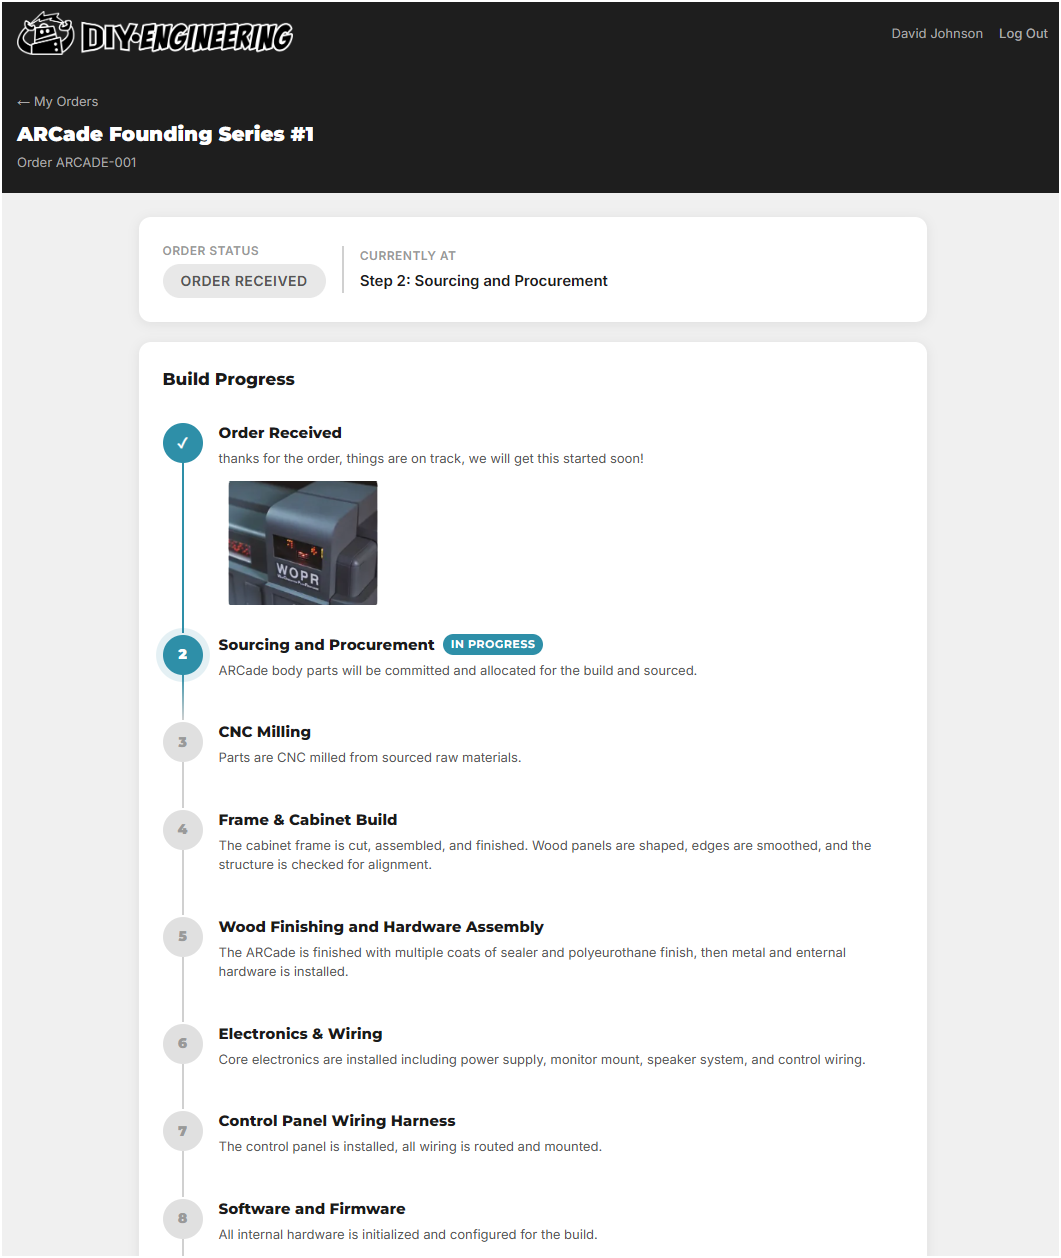The width and height of the screenshot is (1061, 1258).
Task: Open the WOPR photo thumbnail
Action: pyautogui.click(x=303, y=543)
